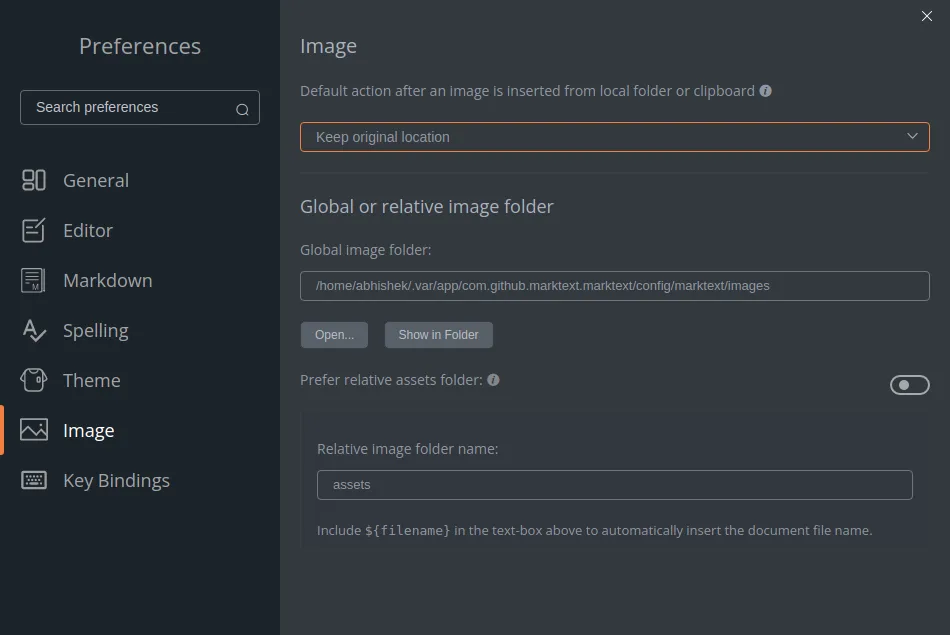Open the Keep original location dropdown

tap(614, 137)
